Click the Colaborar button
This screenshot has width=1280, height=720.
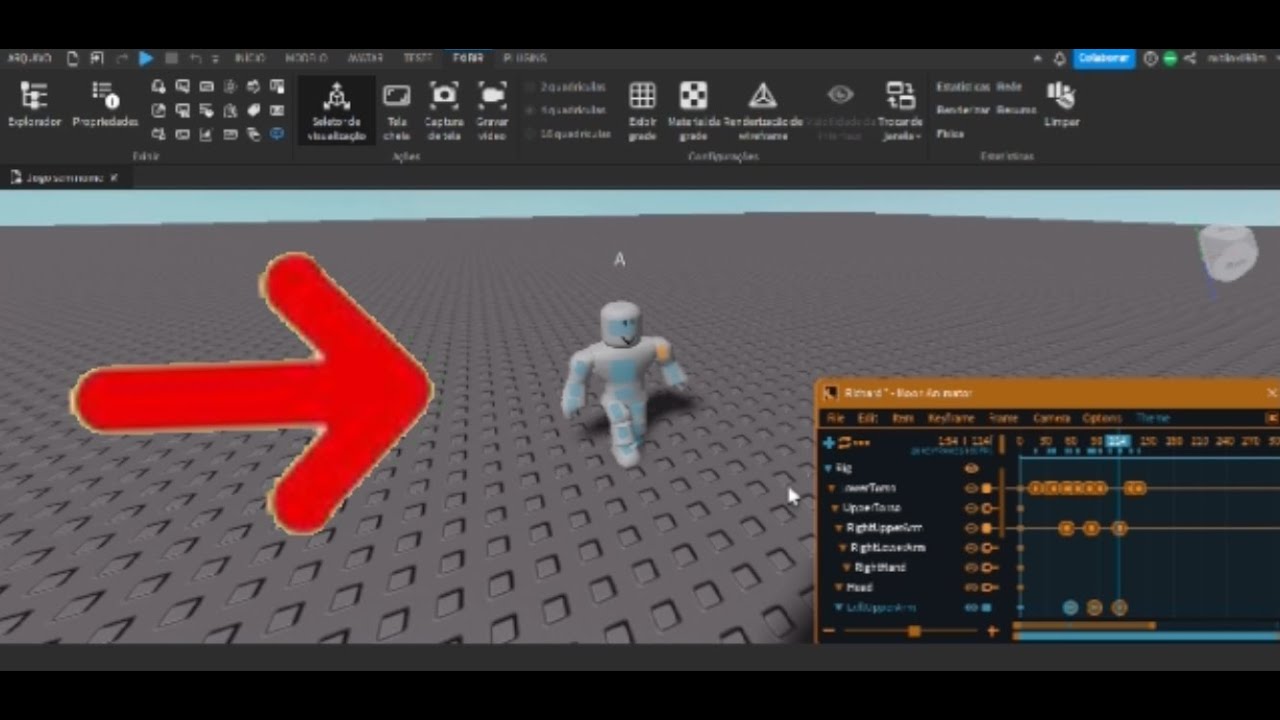point(1104,58)
